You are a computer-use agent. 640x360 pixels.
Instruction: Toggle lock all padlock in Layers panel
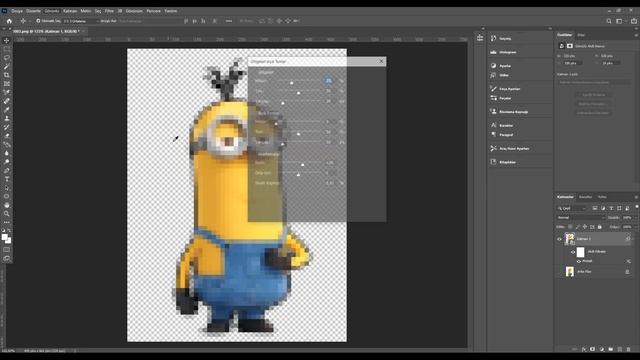pos(600,227)
